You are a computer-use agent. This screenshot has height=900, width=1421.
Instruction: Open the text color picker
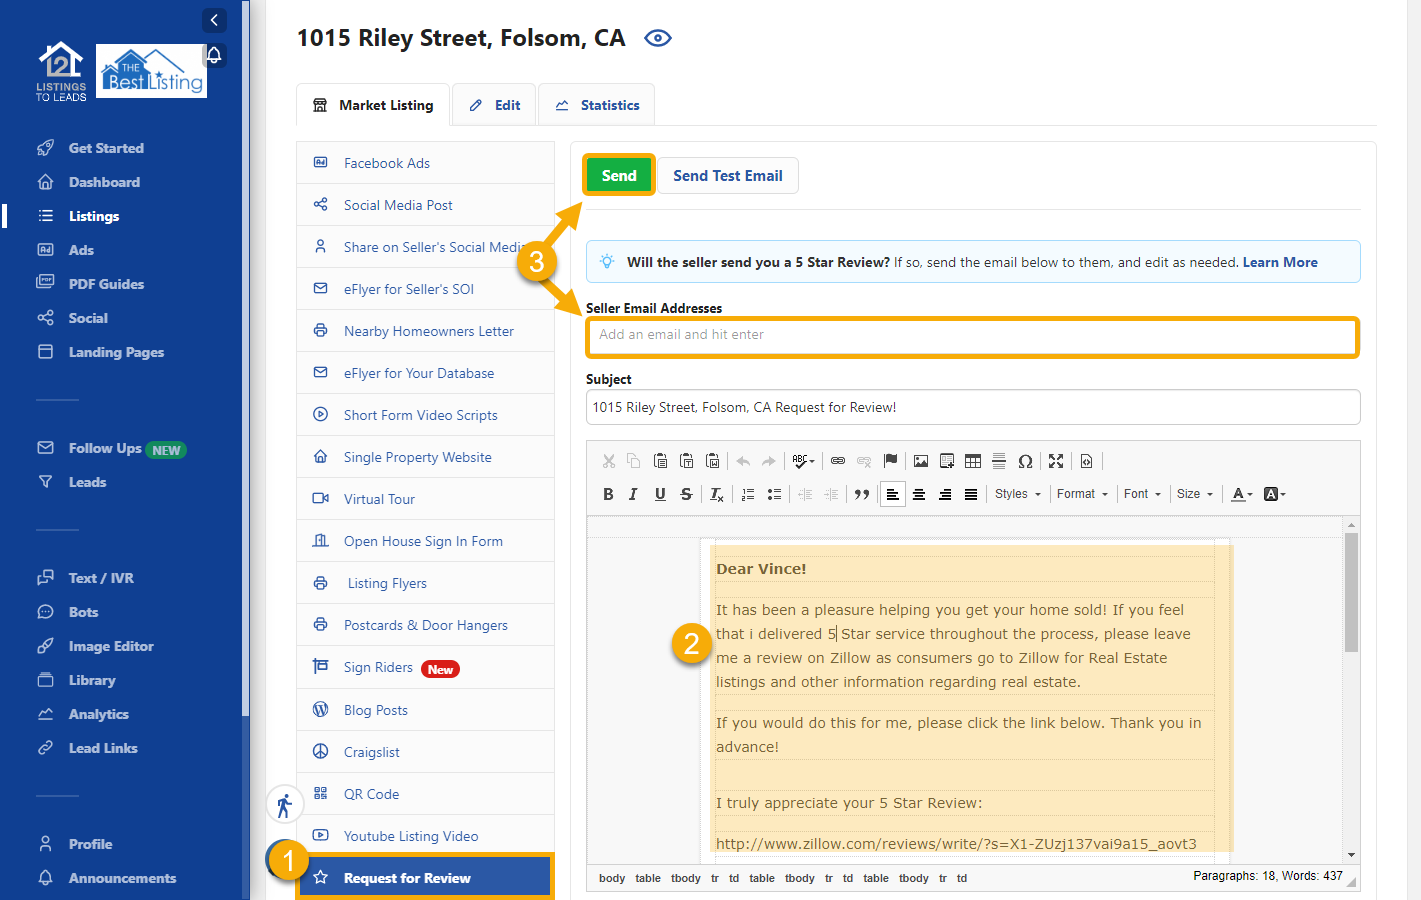(1241, 494)
